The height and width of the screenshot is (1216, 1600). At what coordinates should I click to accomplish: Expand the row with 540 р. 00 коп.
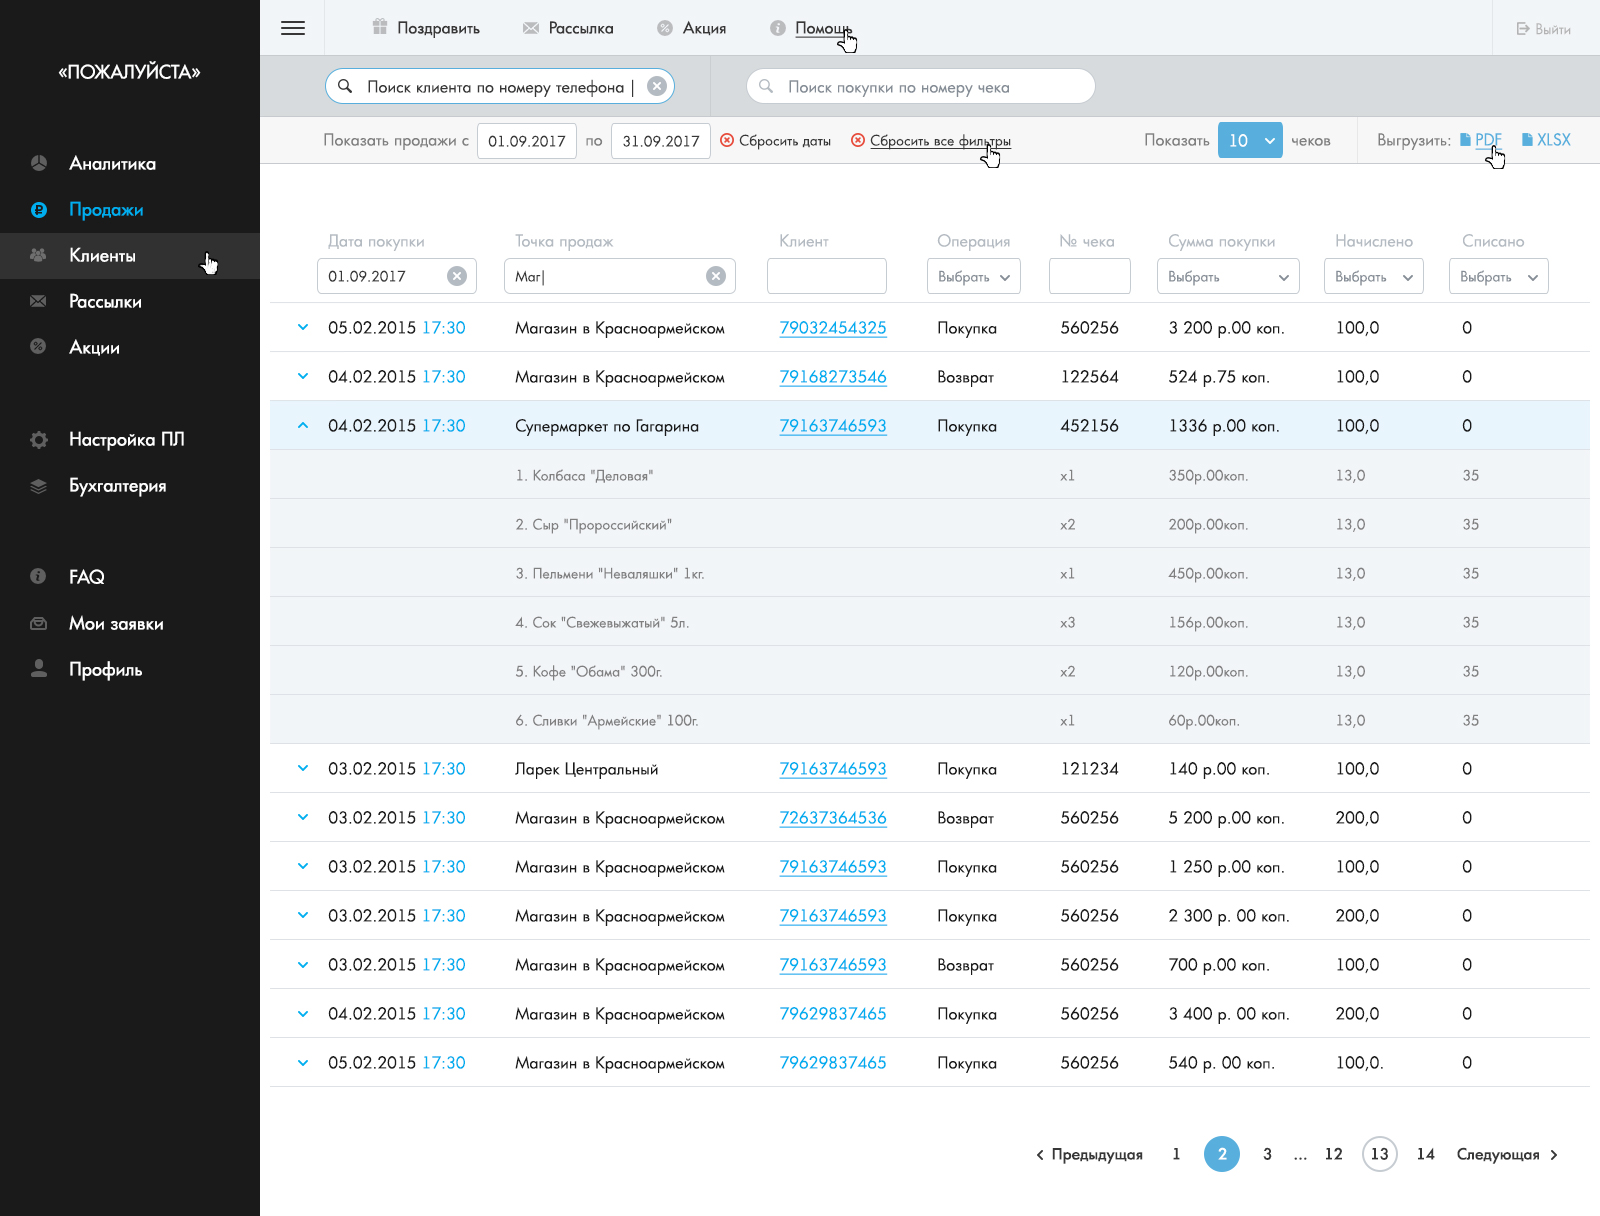(x=303, y=1063)
